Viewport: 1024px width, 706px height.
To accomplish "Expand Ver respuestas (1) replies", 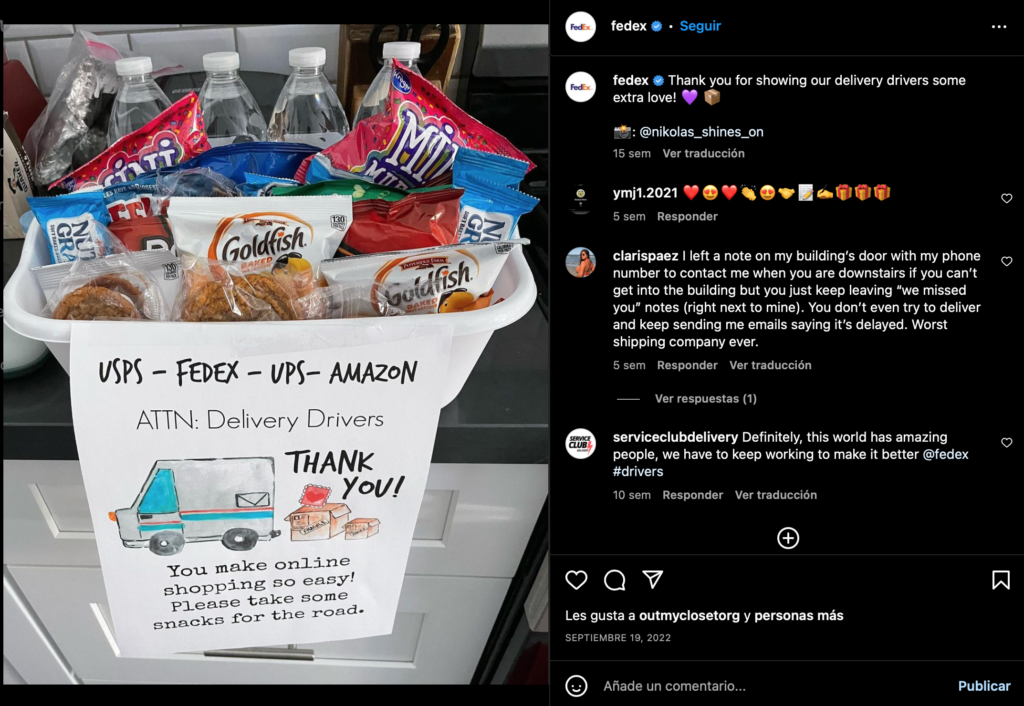I will tap(705, 398).
